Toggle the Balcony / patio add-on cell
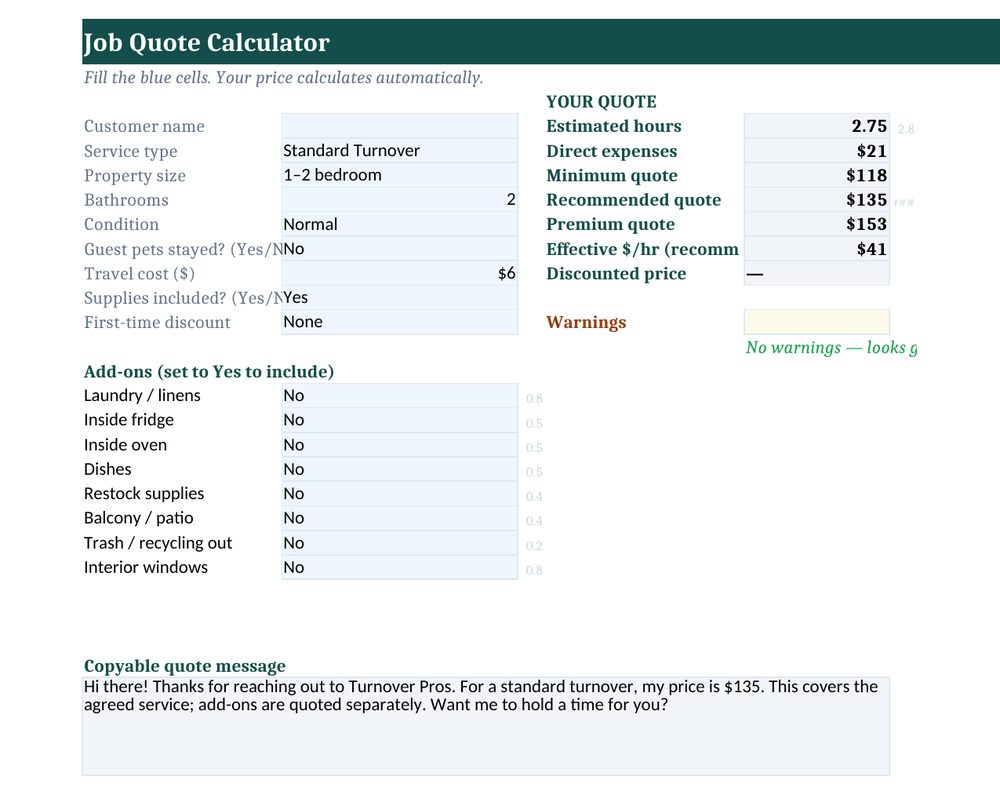Viewport: 1000px width, 795px height. tap(399, 518)
